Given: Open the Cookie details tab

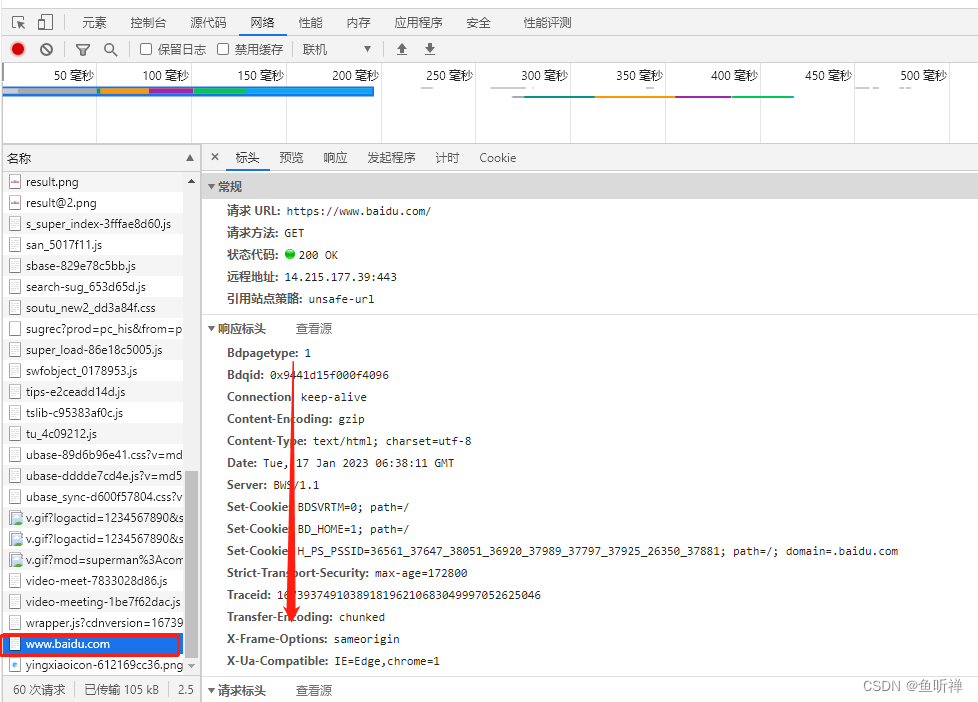Looking at the screenshot, I should pyautogui.click(x=497, y=158).
